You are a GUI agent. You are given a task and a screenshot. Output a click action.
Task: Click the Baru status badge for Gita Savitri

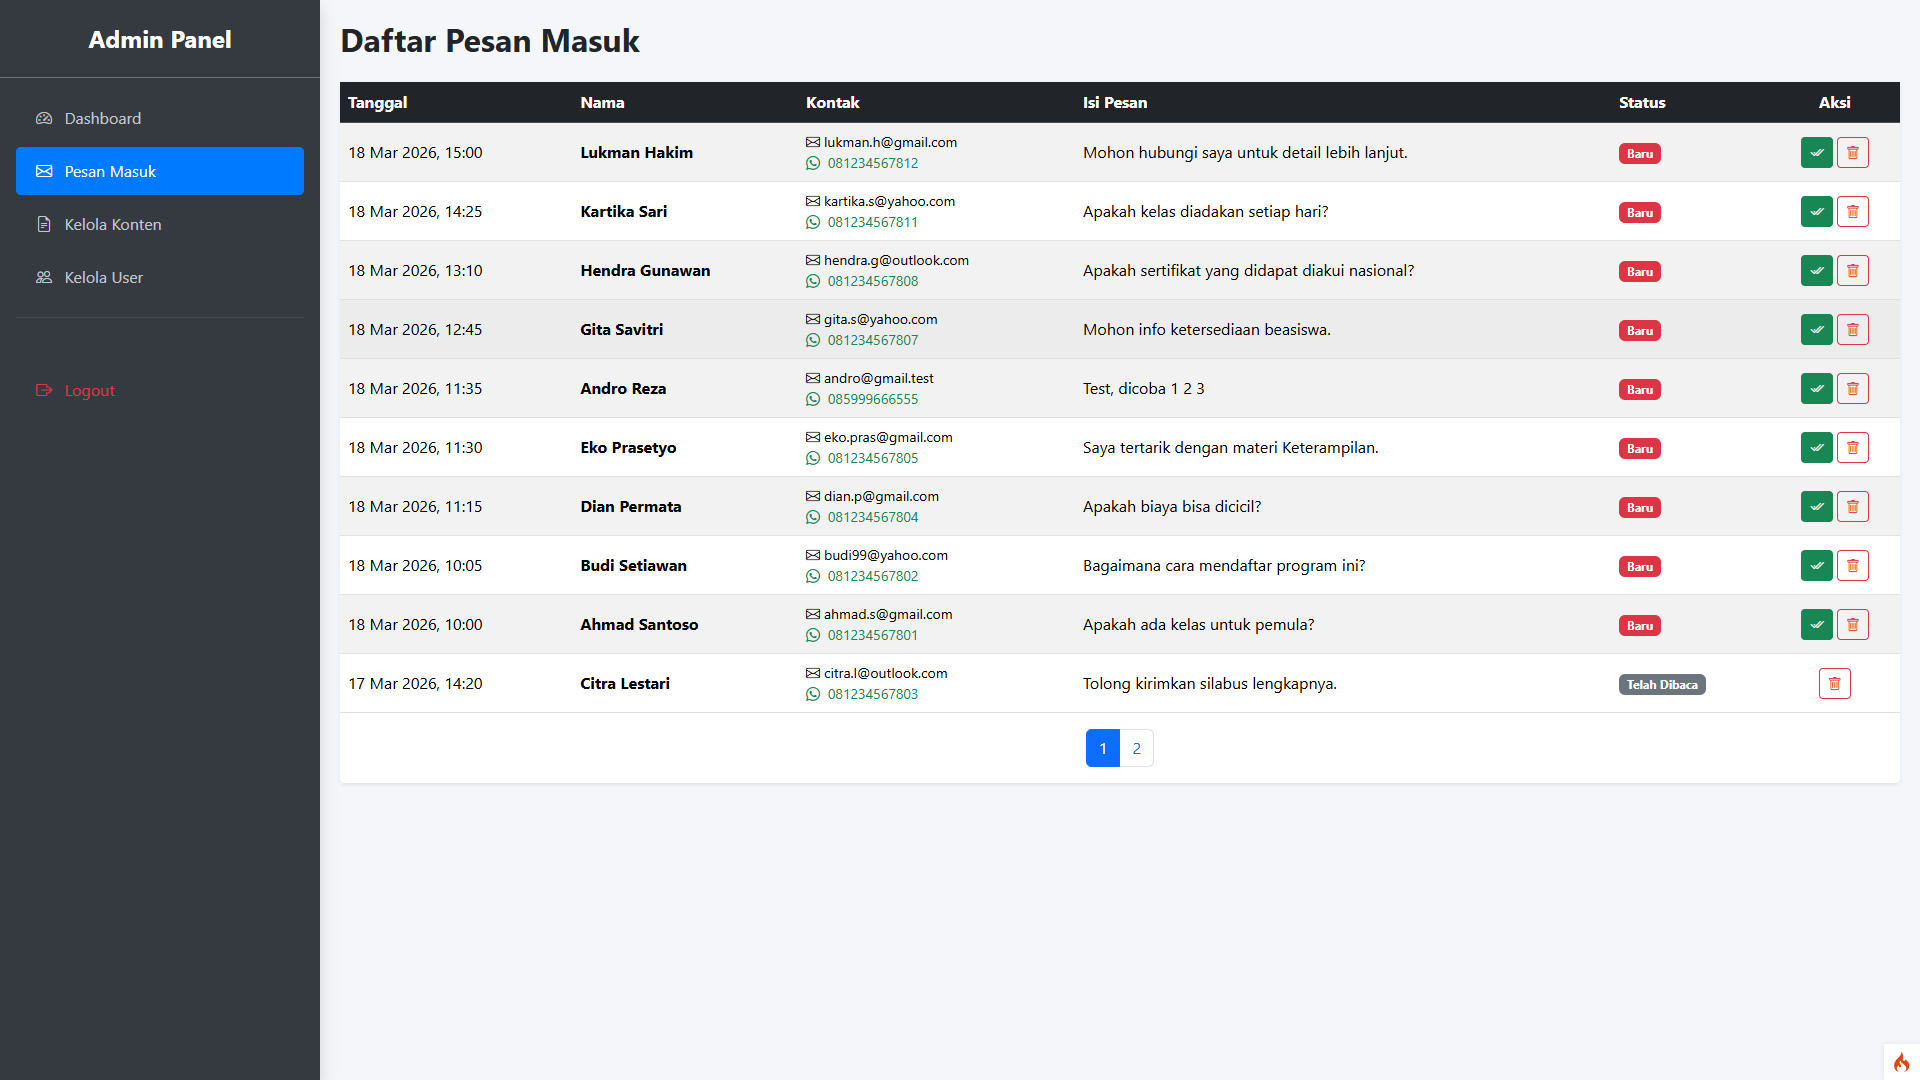(x=1639, y=331)
